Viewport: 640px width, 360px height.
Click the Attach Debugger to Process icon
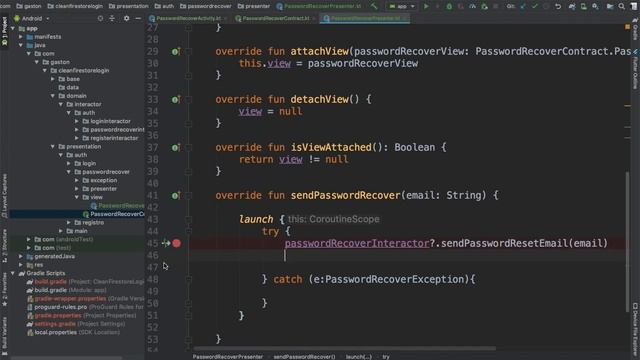[x=484, y=6]
